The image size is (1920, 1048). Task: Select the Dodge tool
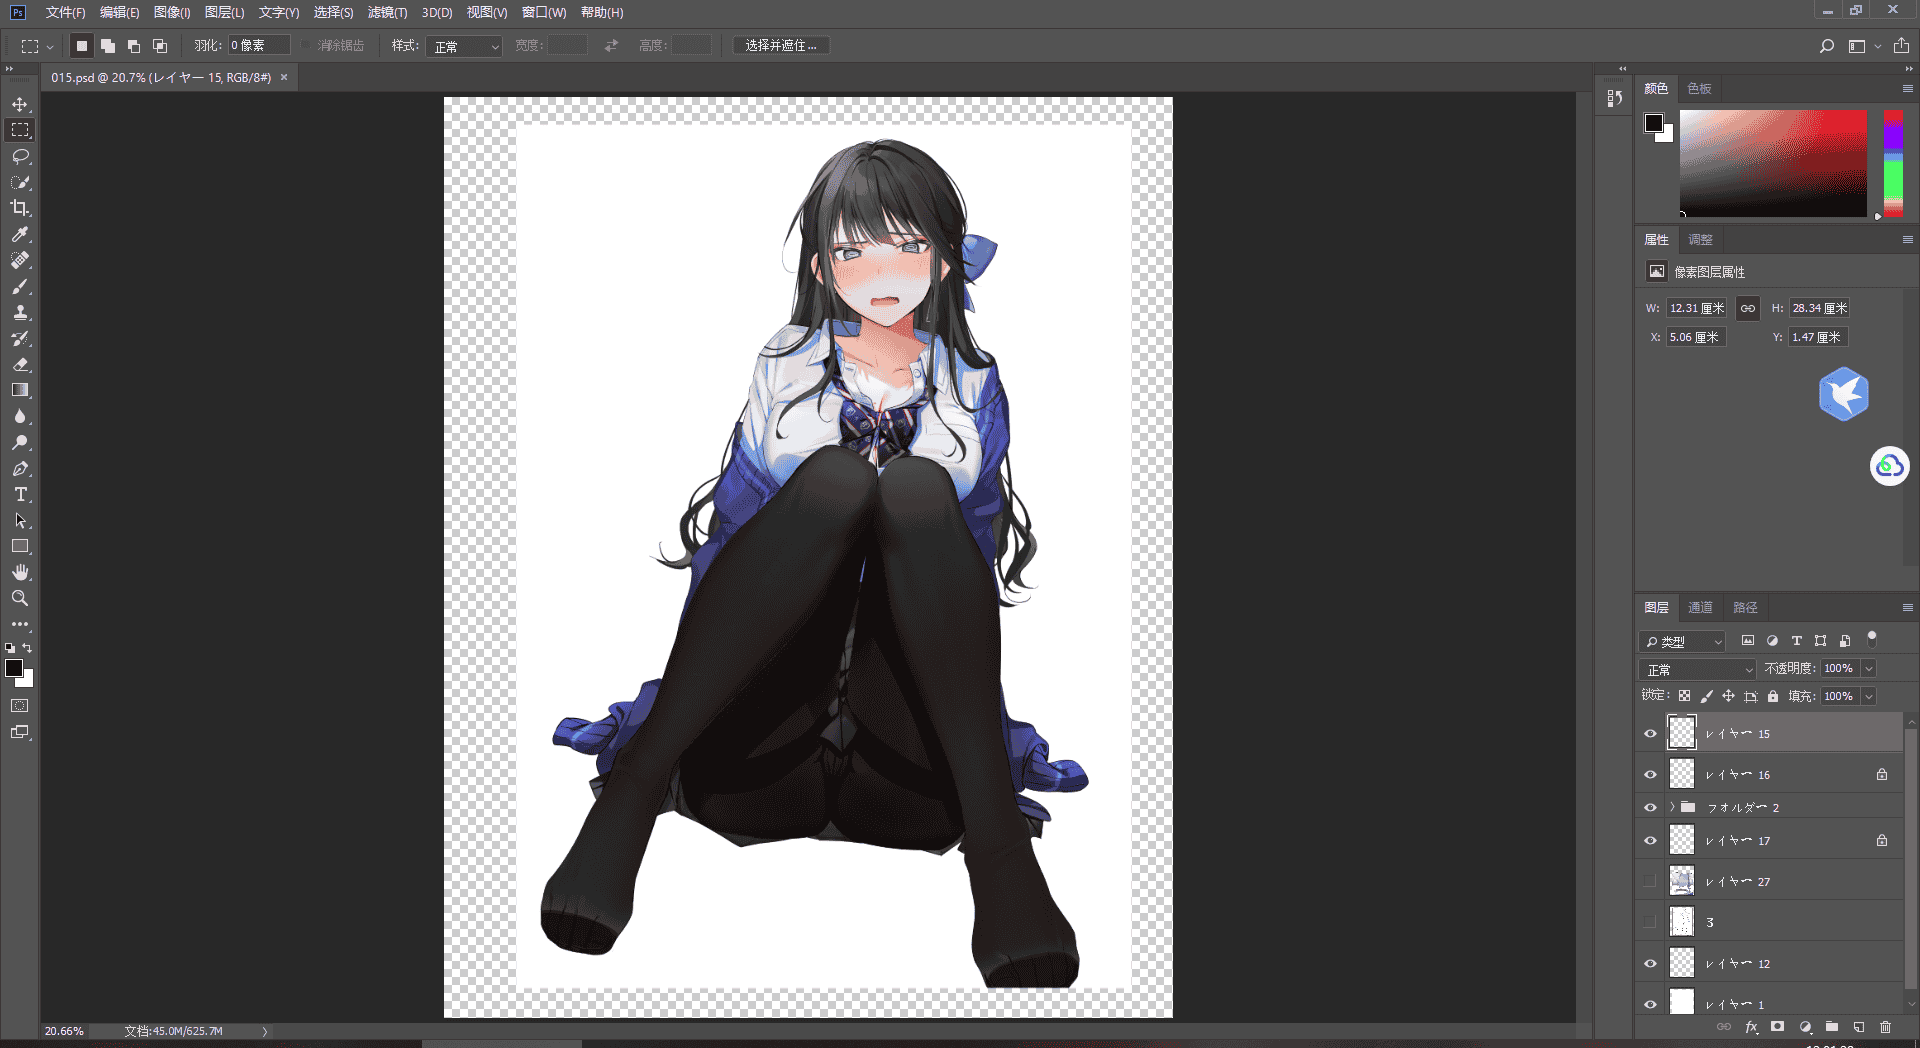(20, 442)
